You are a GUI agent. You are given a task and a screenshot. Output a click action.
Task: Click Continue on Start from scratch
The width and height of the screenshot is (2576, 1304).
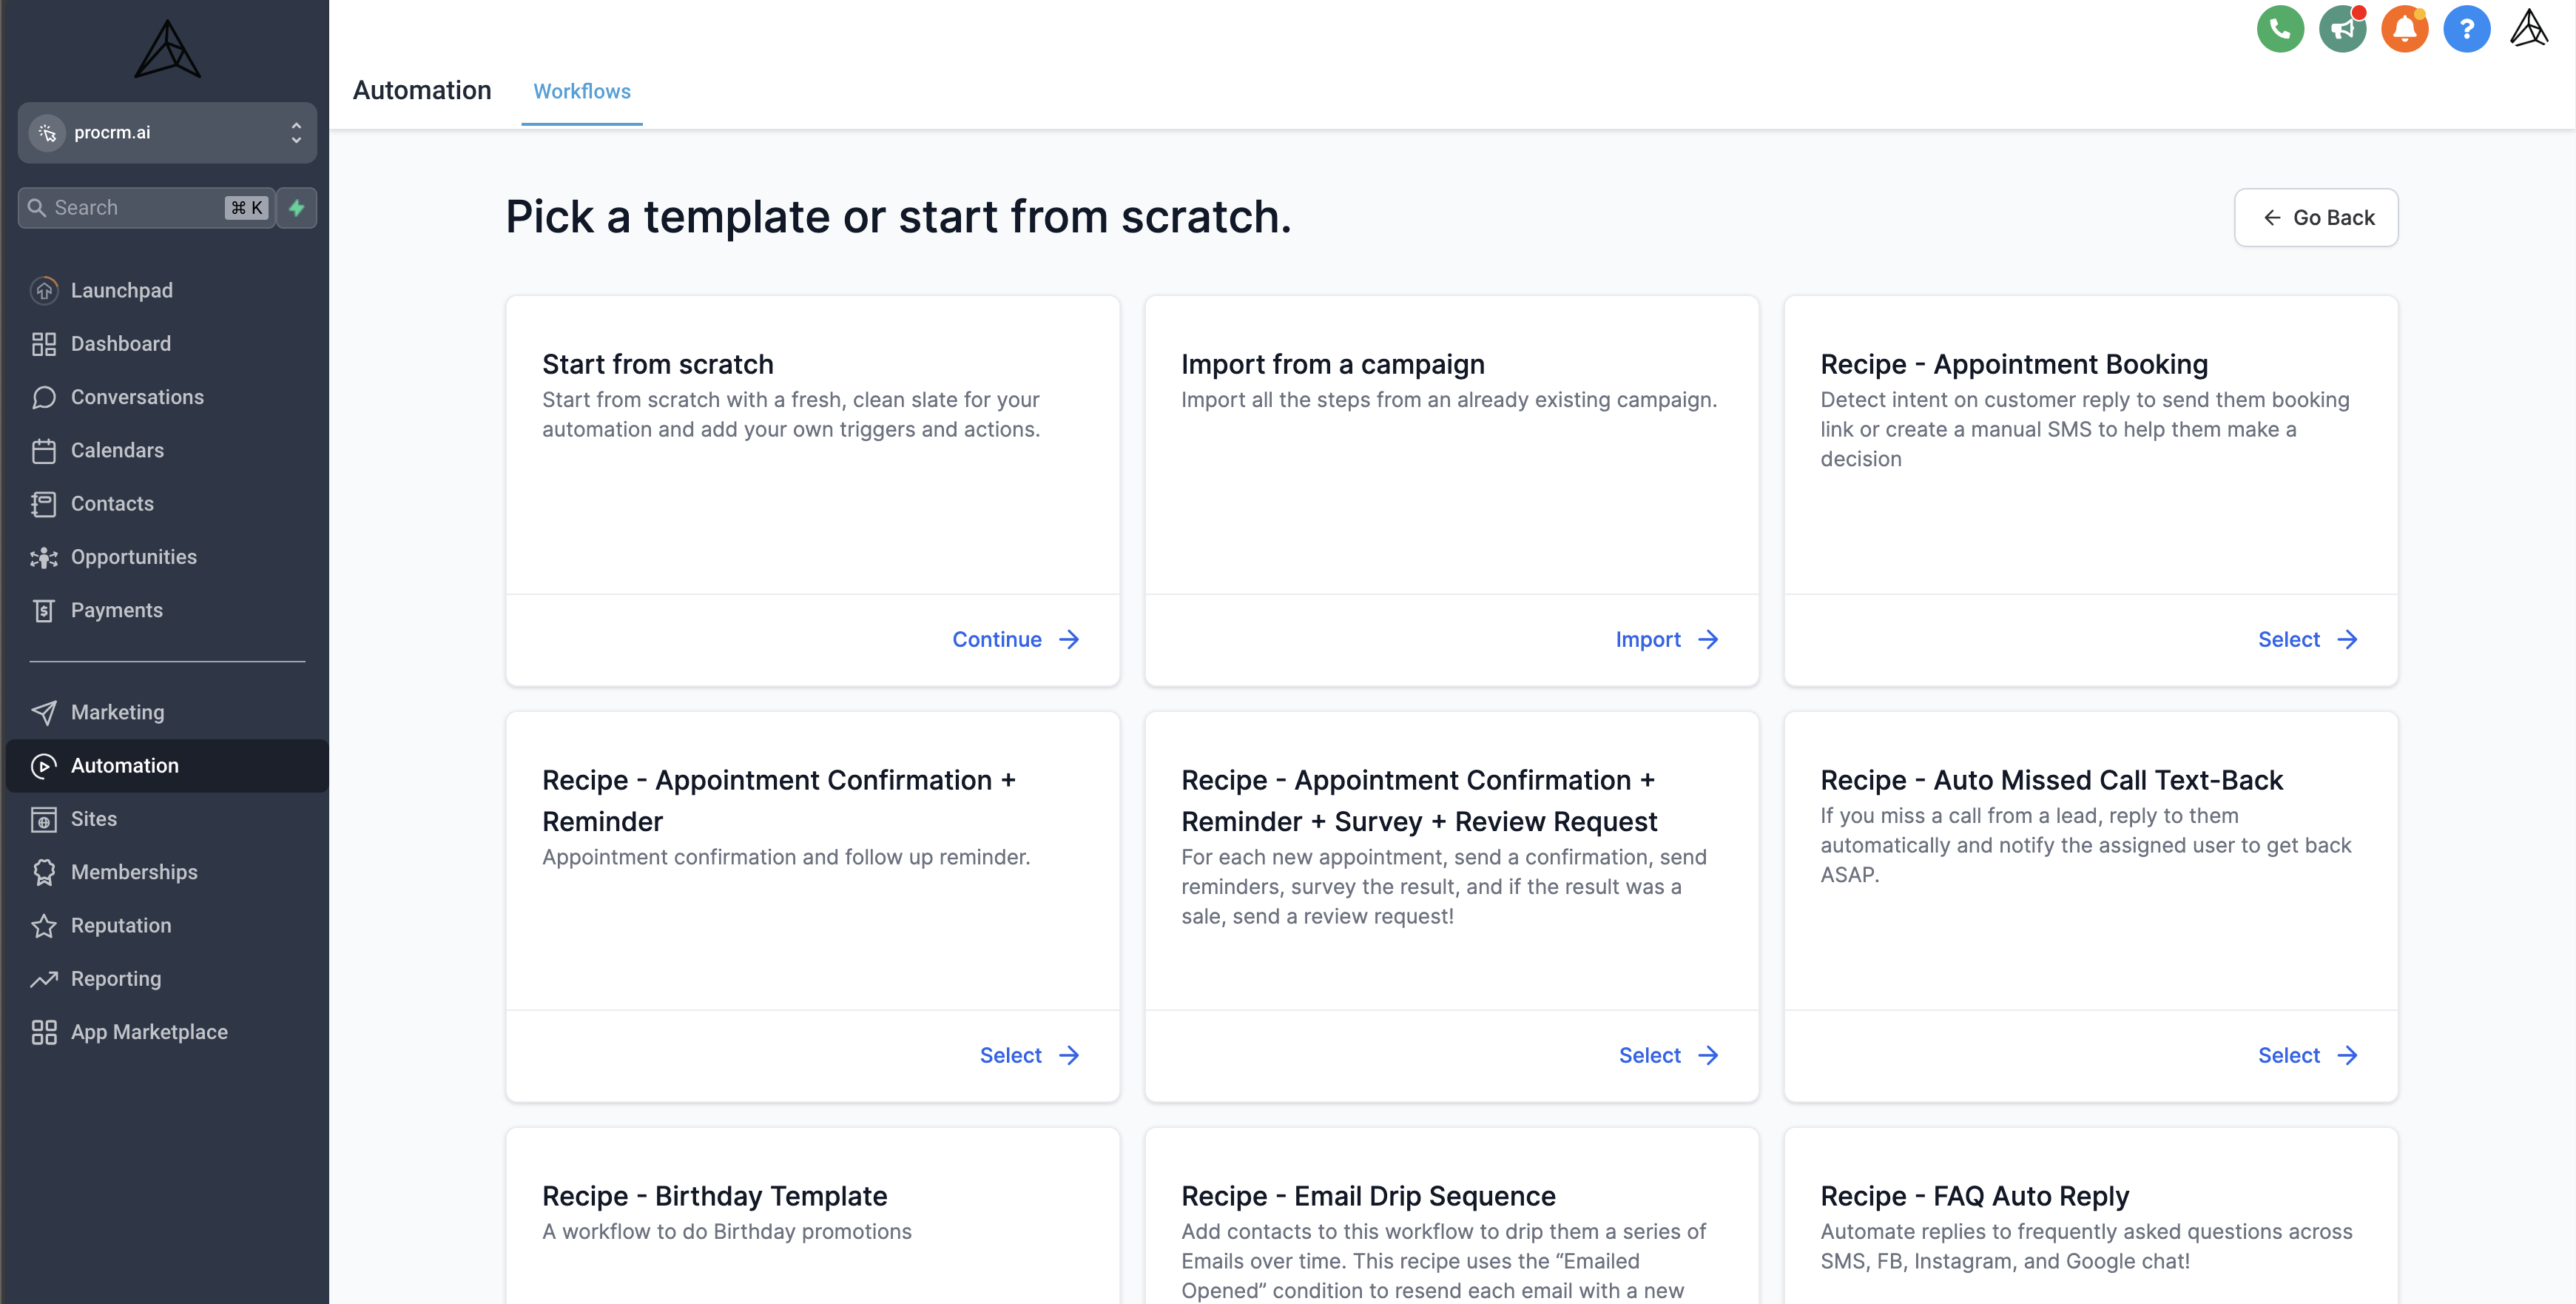click(x=1015, y=639)
